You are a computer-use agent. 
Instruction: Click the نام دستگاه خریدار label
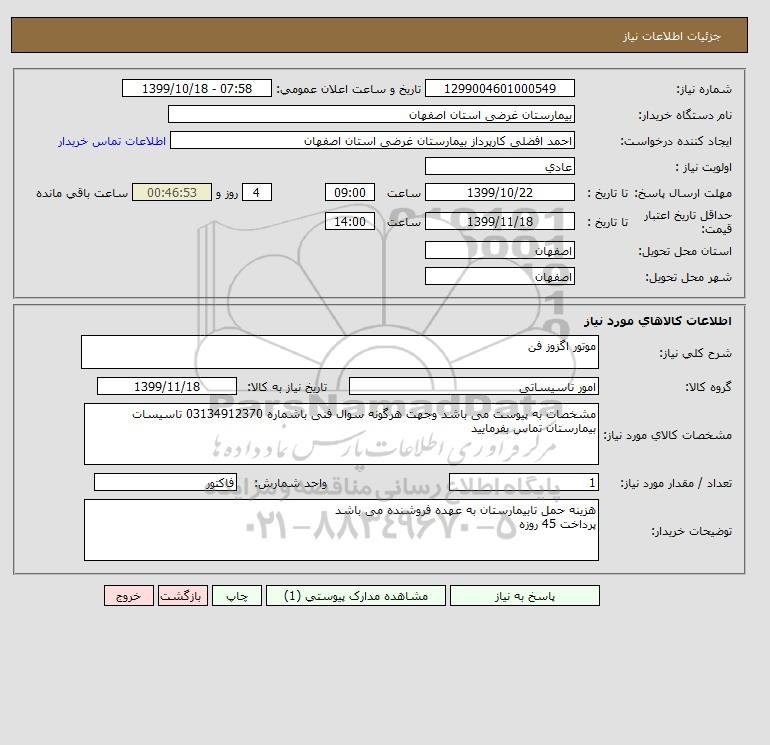685,115
